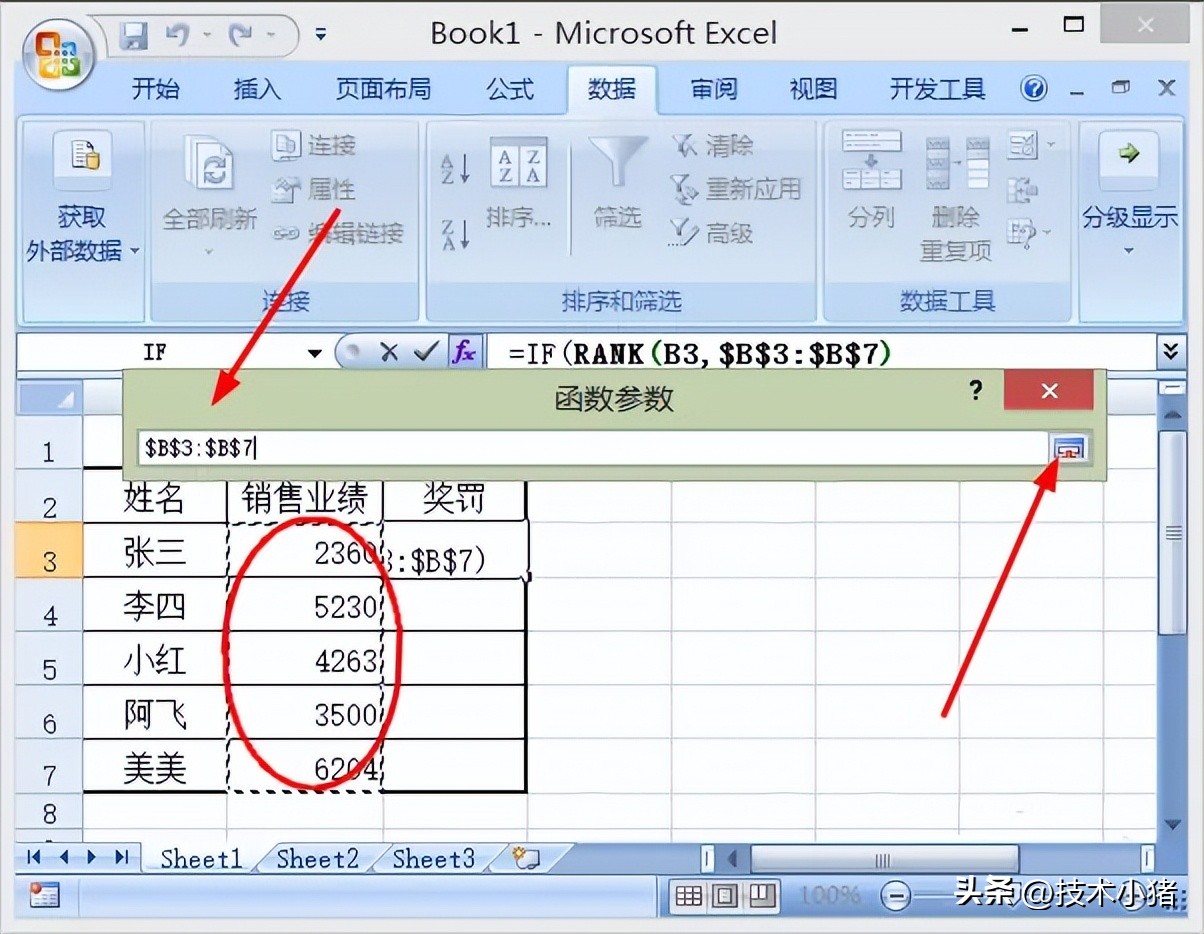Open the Name Box dropdown arrow
The height and width of the screenshot is (934, 1204).
click(315, 353)
